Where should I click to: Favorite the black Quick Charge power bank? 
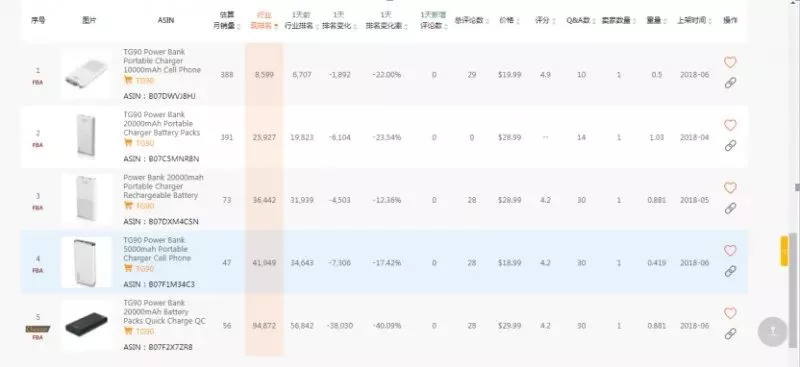[730, 313]
